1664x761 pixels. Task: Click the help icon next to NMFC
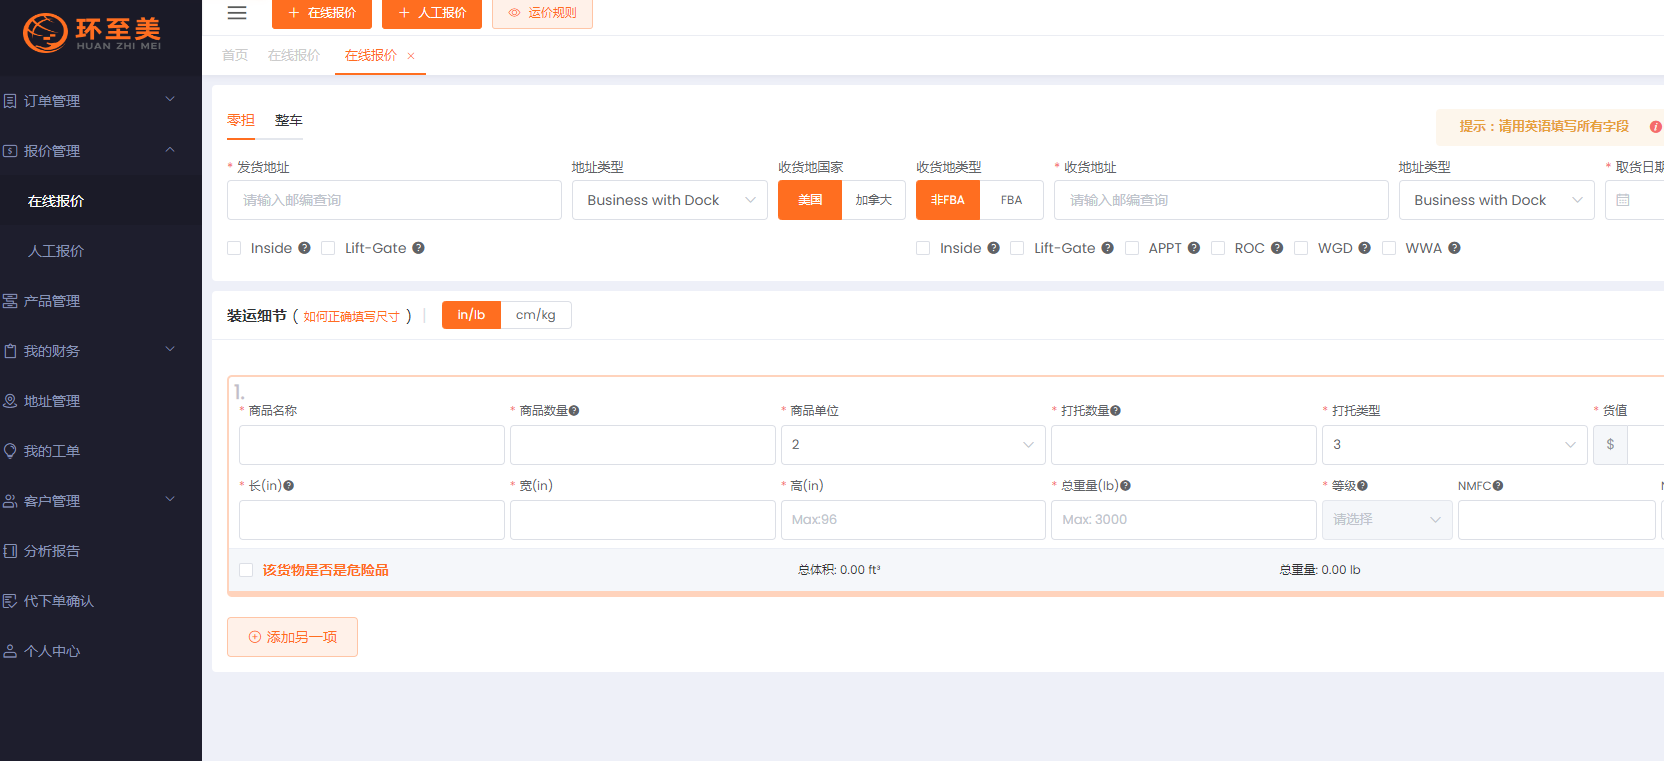pos(1498,486)
